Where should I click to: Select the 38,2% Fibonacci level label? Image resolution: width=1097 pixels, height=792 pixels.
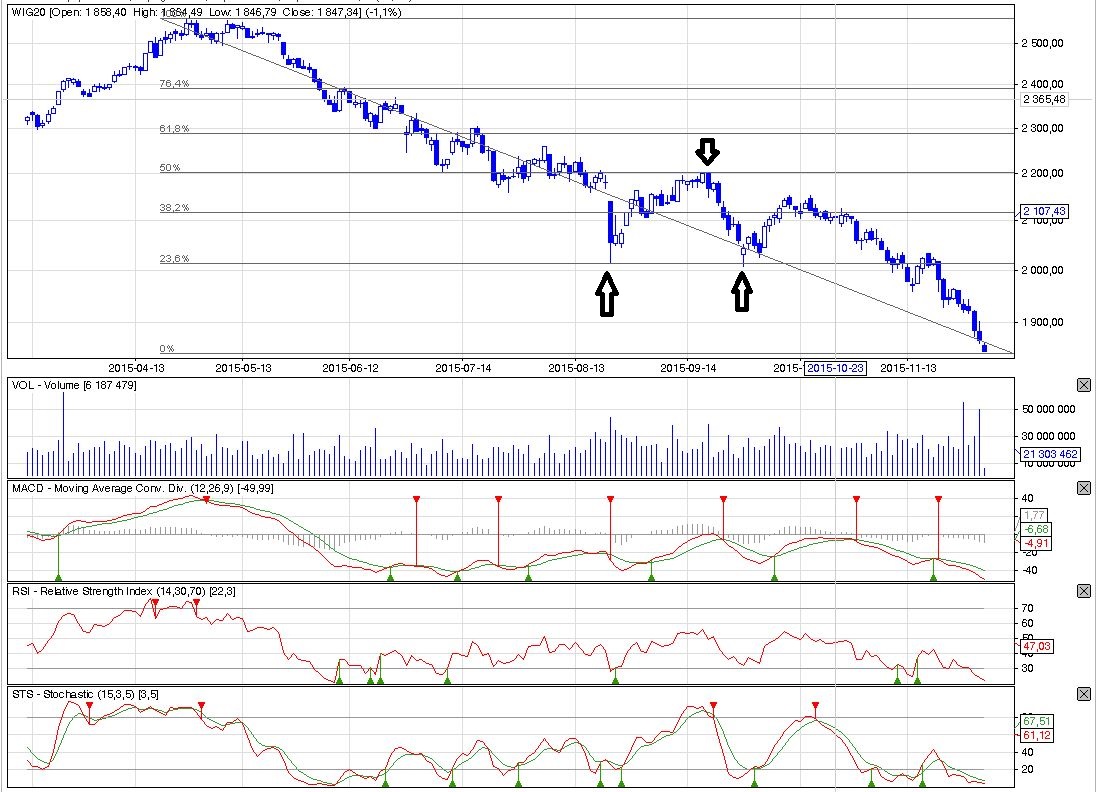pos(174,208)
